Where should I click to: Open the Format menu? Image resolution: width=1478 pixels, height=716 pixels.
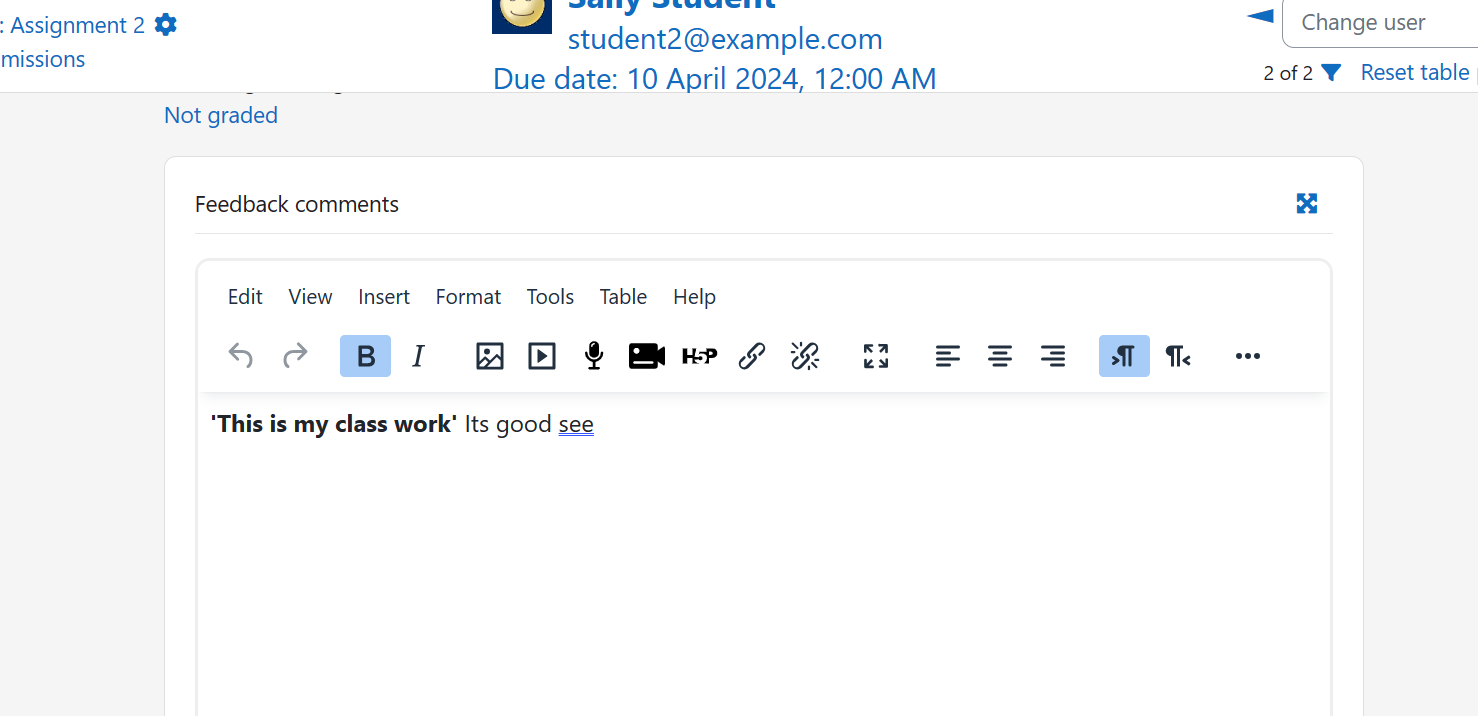pos(468,297)
